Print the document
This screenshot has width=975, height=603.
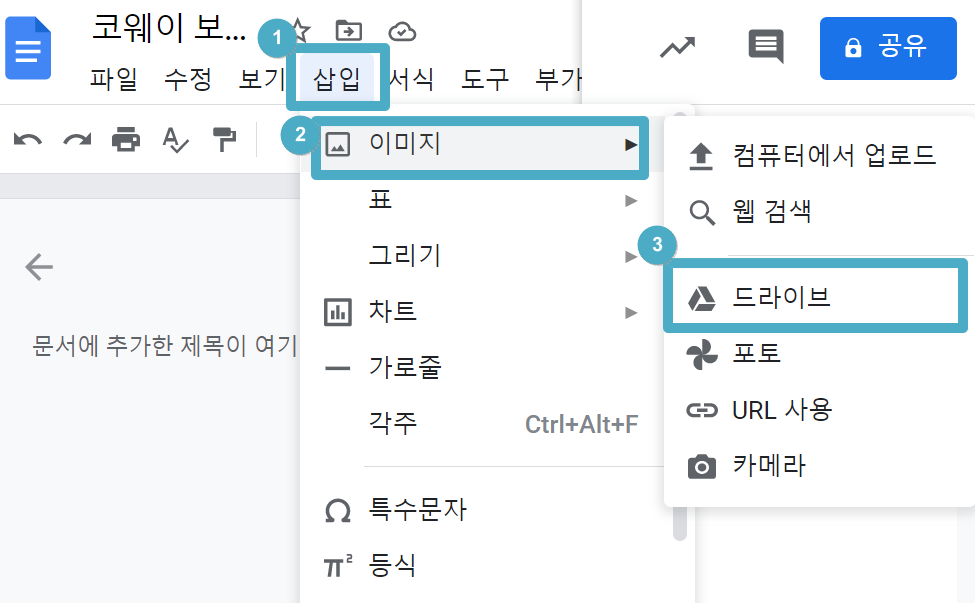click(126, 139)
